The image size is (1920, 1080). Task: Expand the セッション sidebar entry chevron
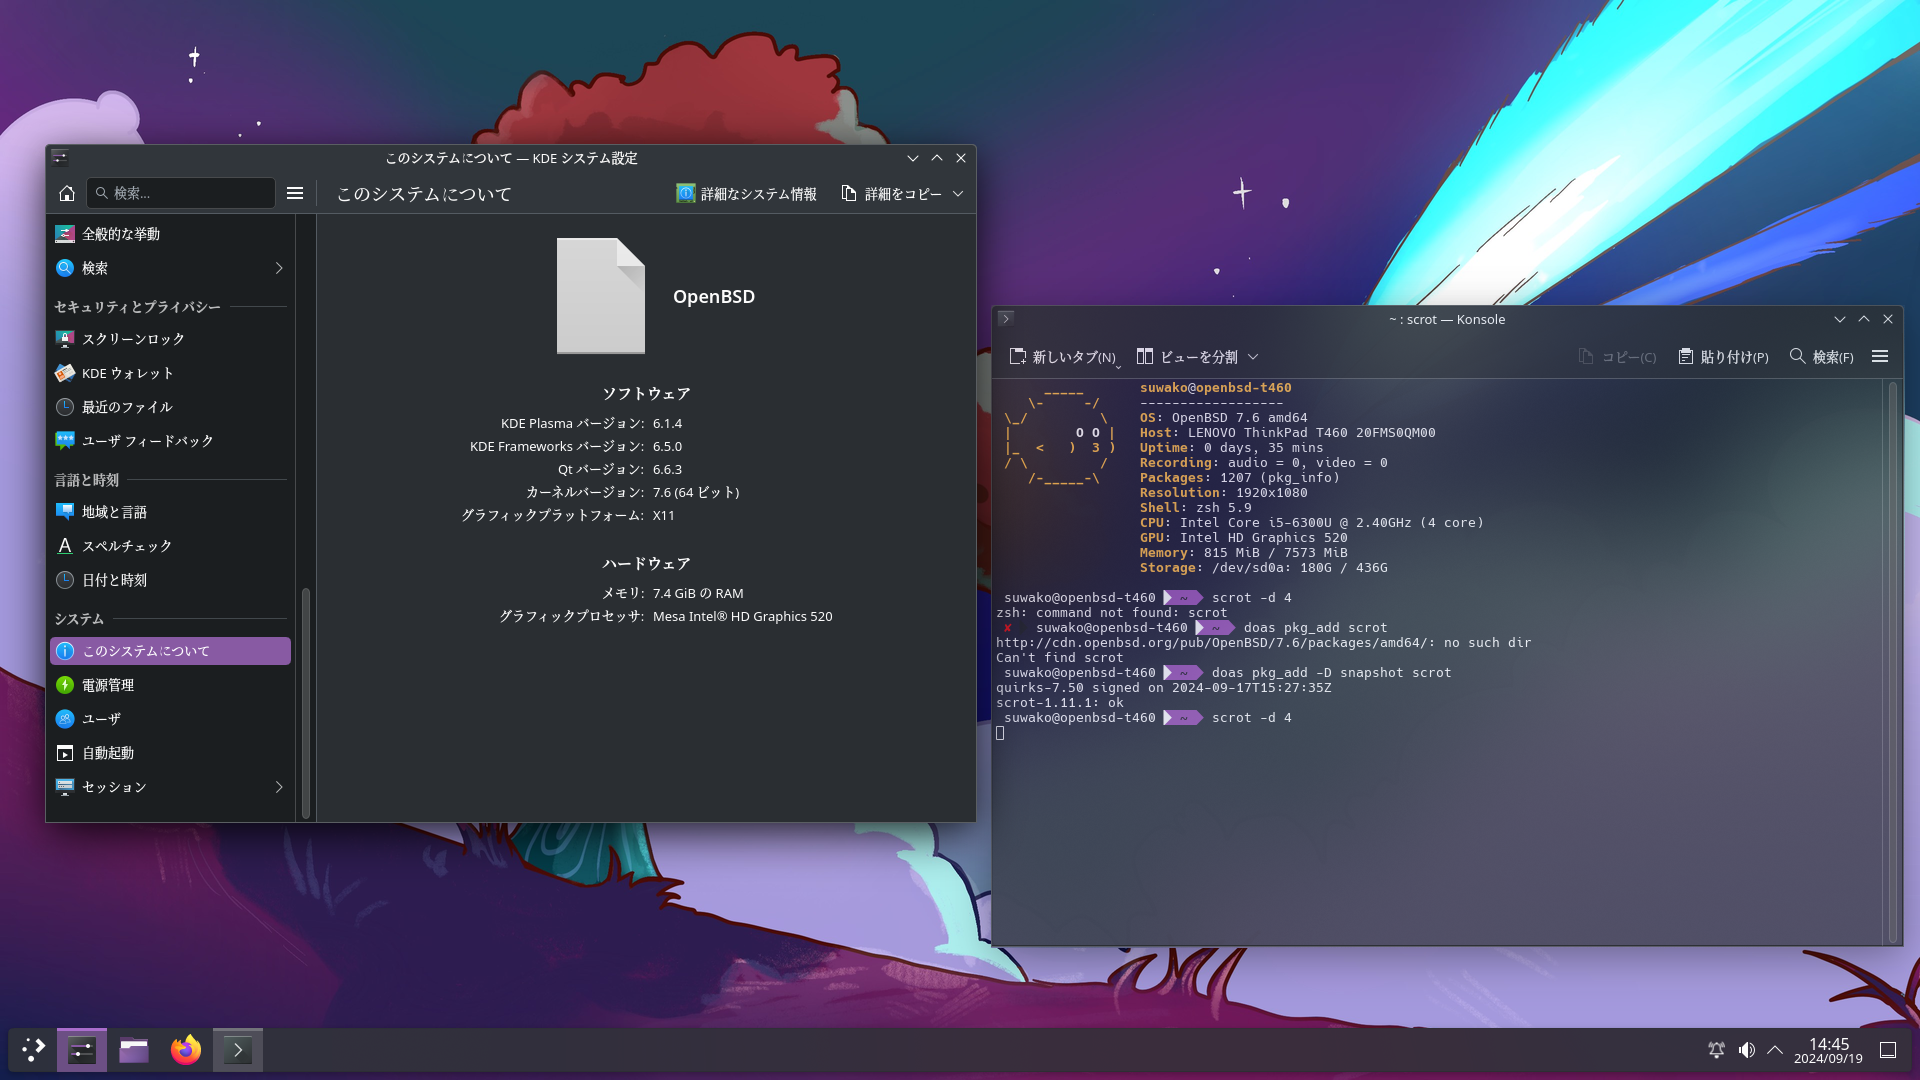tap(279, 787)
